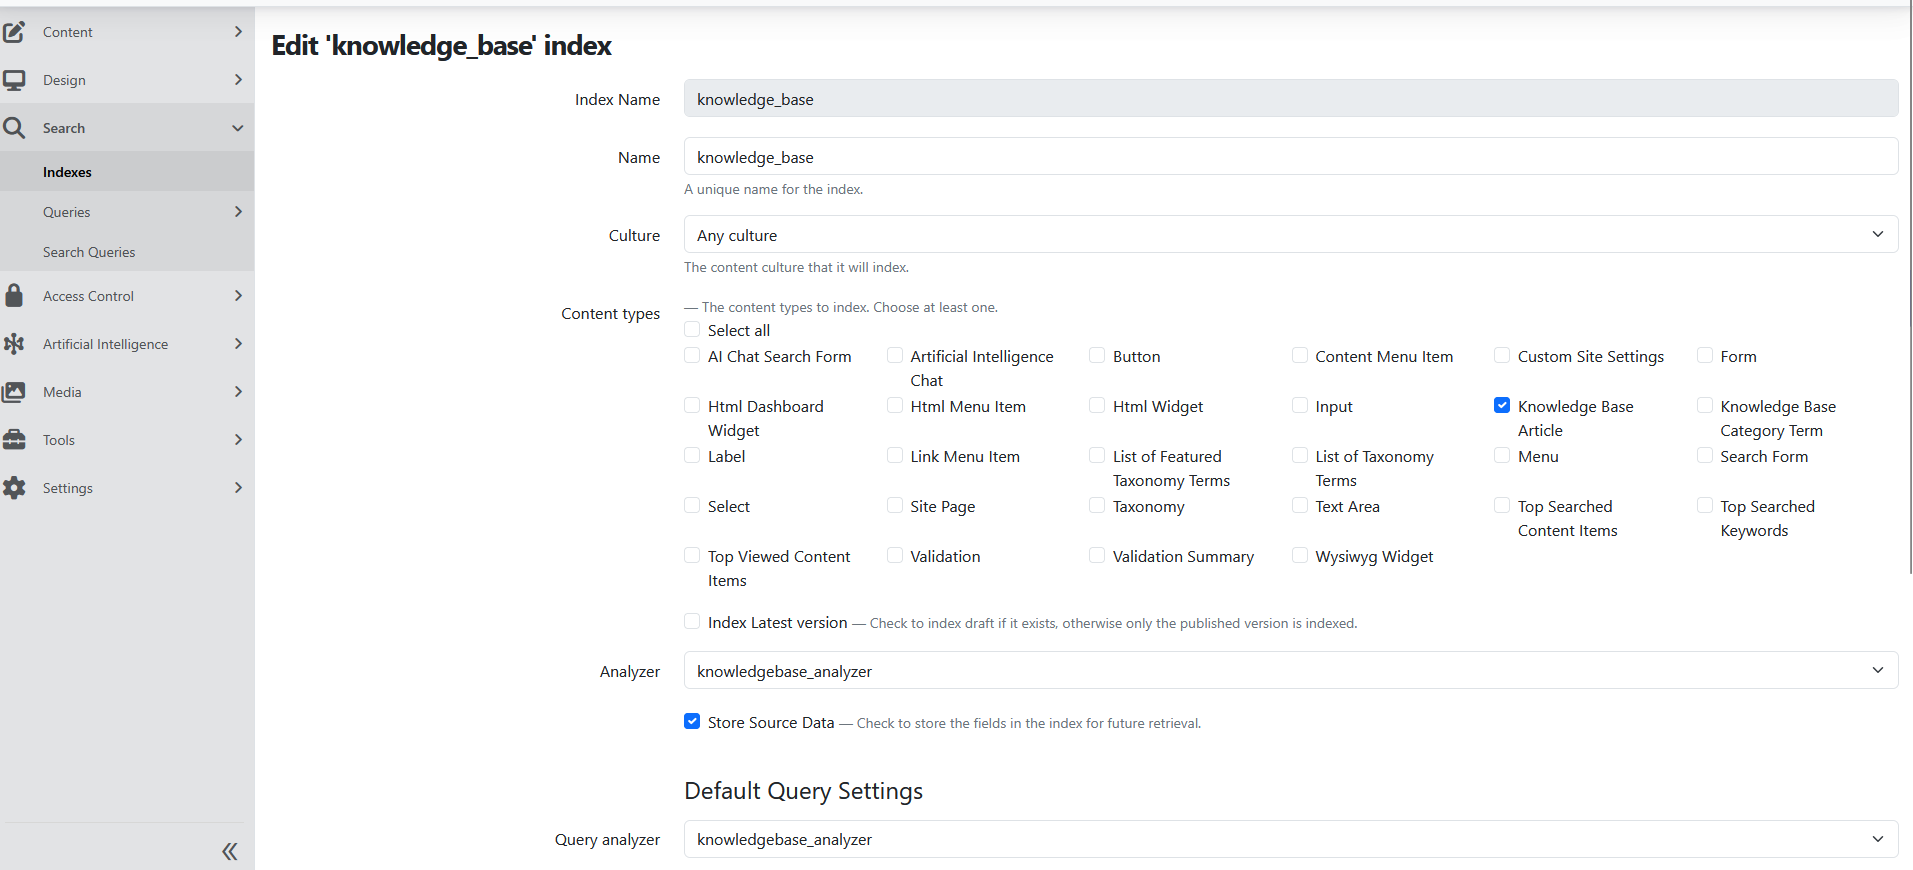The image size is (1913, 870).
Task: Check Top Searched Content Items
Action: [1502, 505]
